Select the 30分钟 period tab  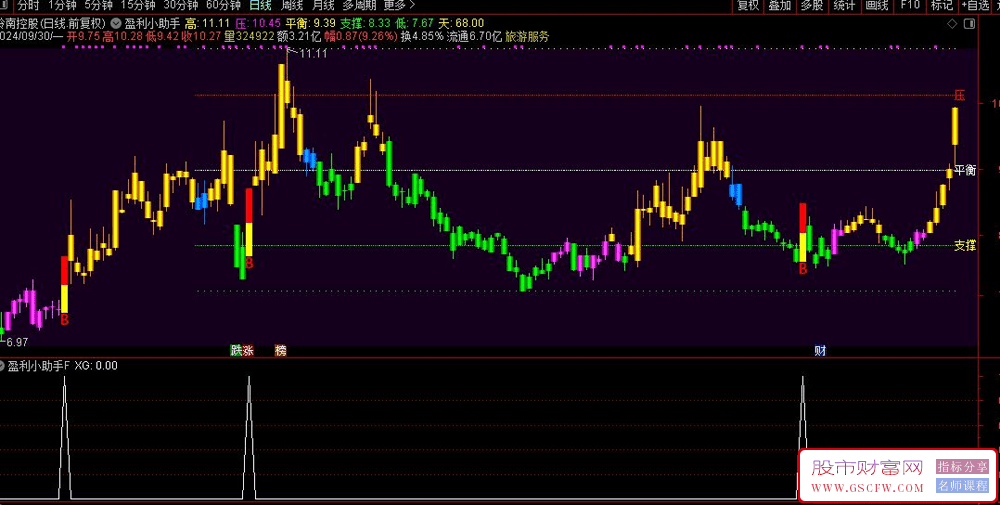coord(180,6)
